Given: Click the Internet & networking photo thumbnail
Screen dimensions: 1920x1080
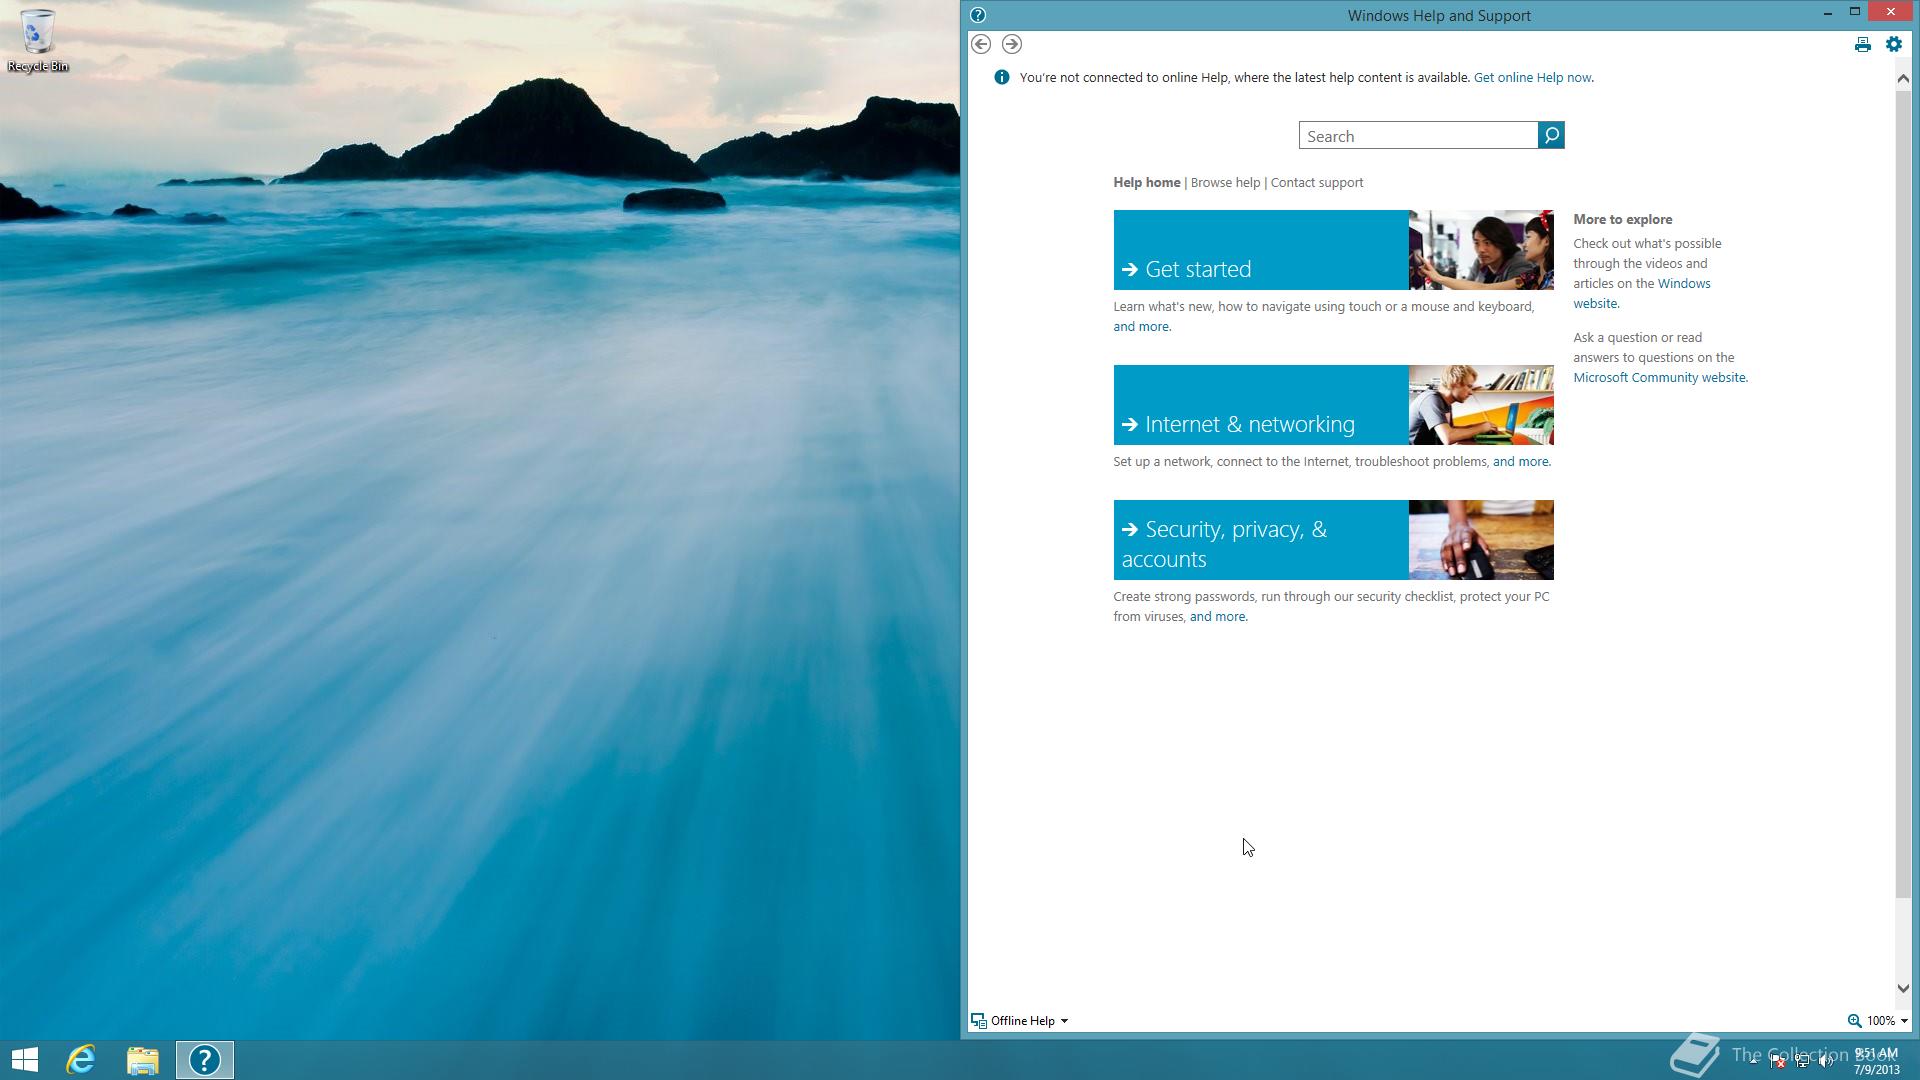Looking at the screenshot, I should tap(1481, 405).
